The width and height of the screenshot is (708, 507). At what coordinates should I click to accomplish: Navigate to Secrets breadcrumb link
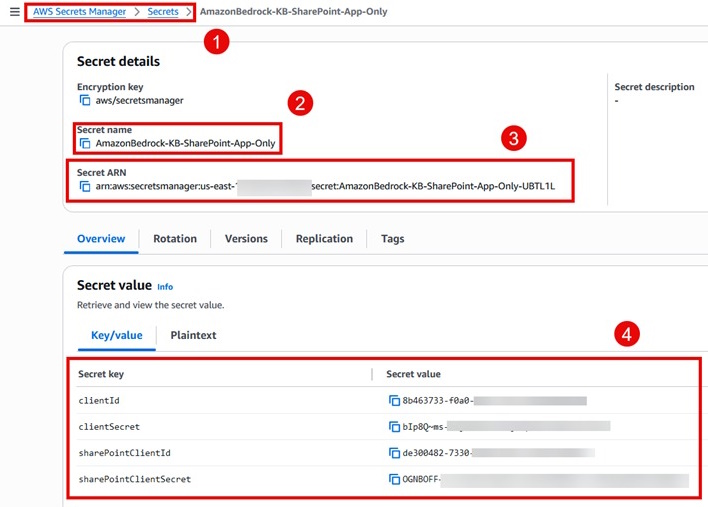tap(163, 12)
